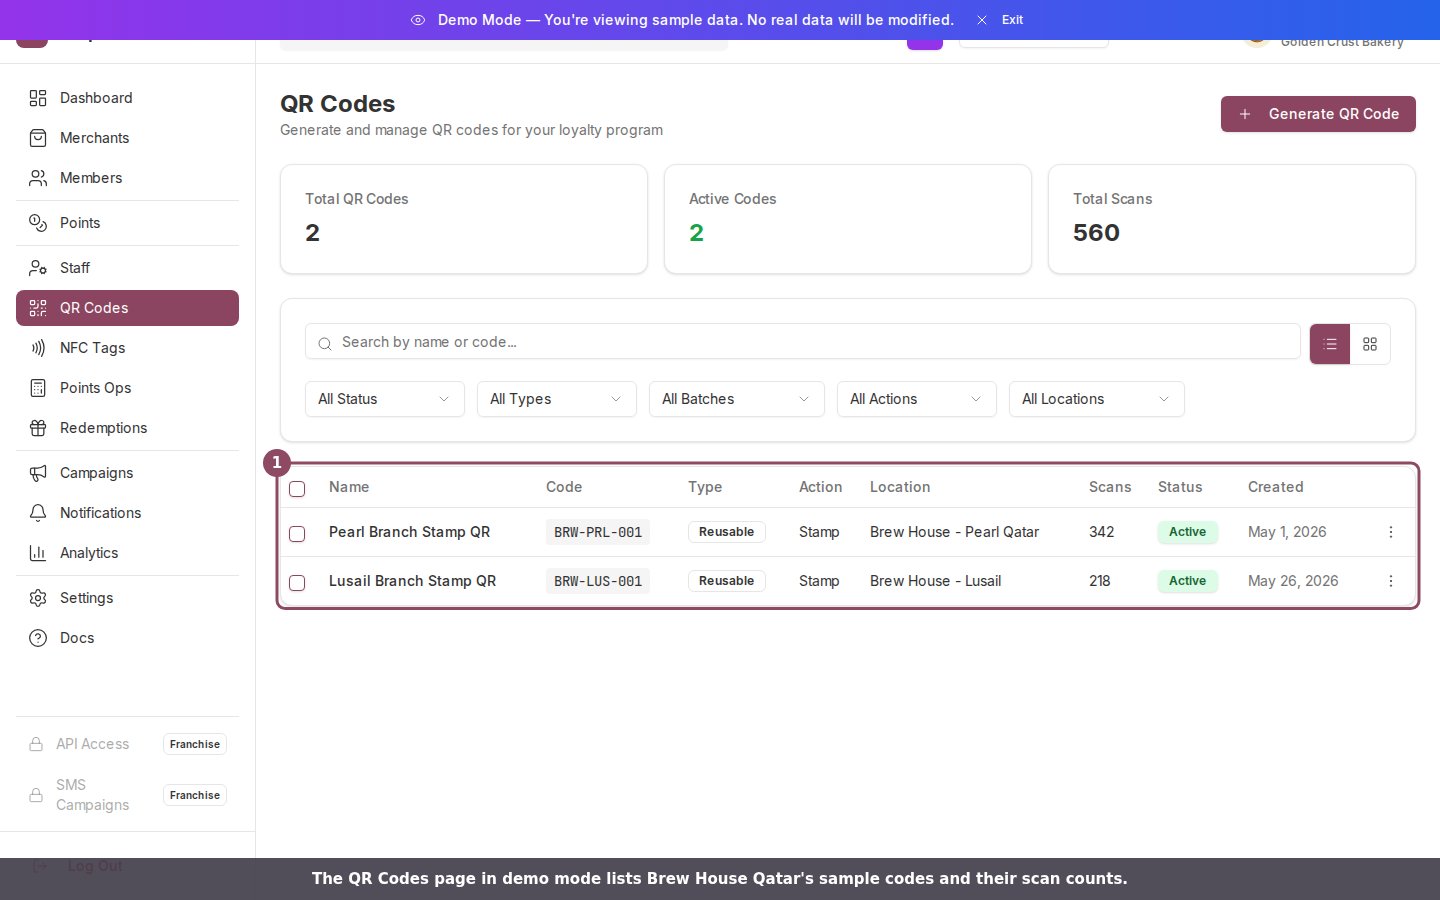Focus the Search by name or code field
1440x900 pixels.
coord(802,342)
